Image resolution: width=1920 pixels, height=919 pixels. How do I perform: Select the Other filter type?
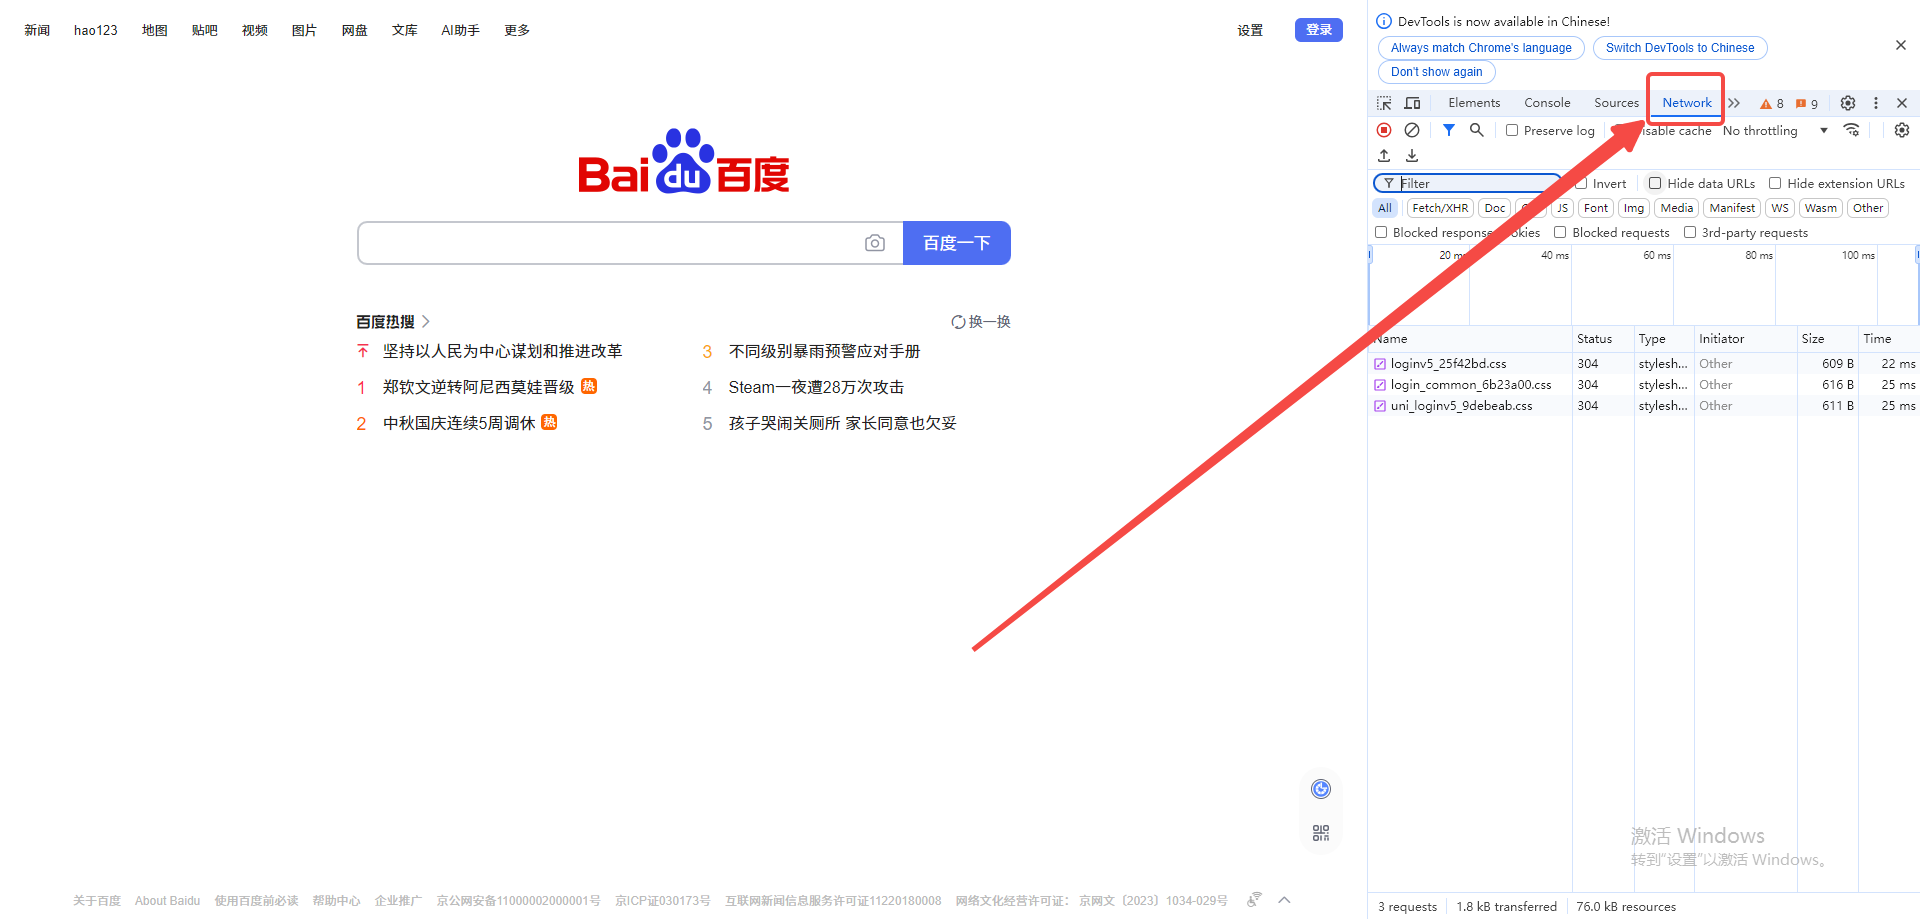(x=1867, y=208)
